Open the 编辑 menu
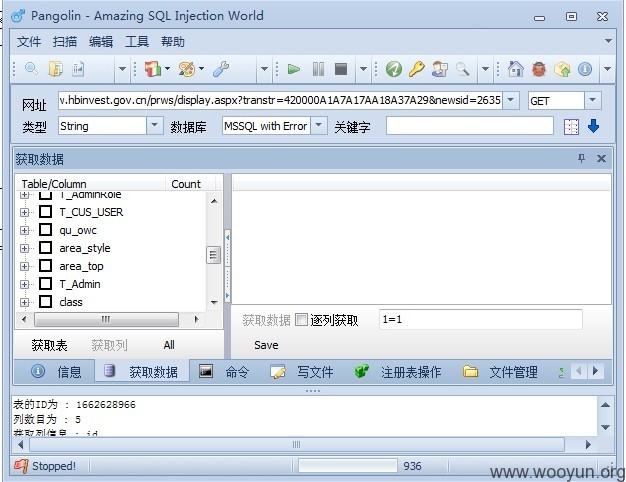 [x=101, y=42]
